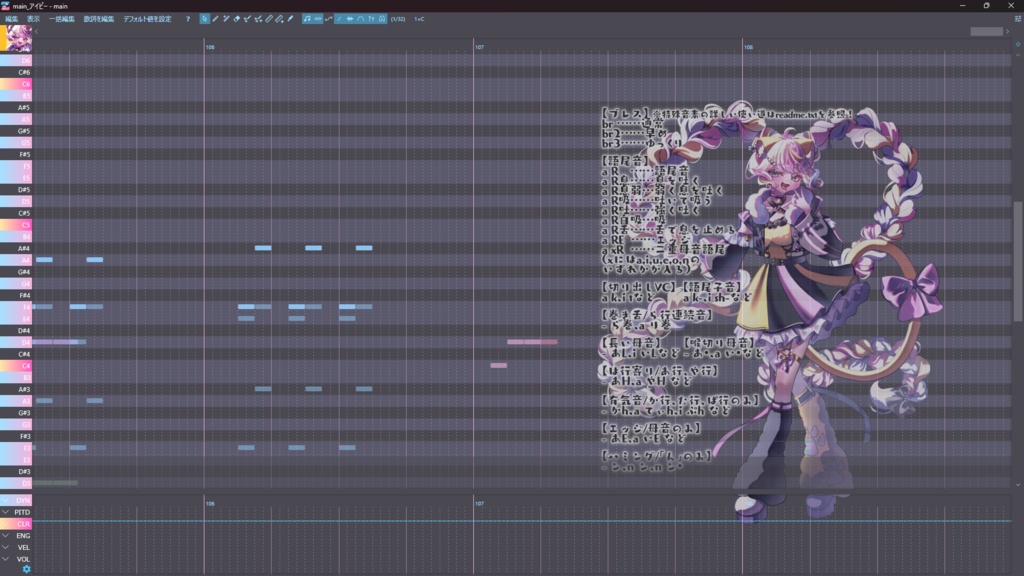Image resolution: width=1024 pixels, height=576 pixels.
Task: Enable snap-to-grid in the toolbar
Action: pos(383,18)
